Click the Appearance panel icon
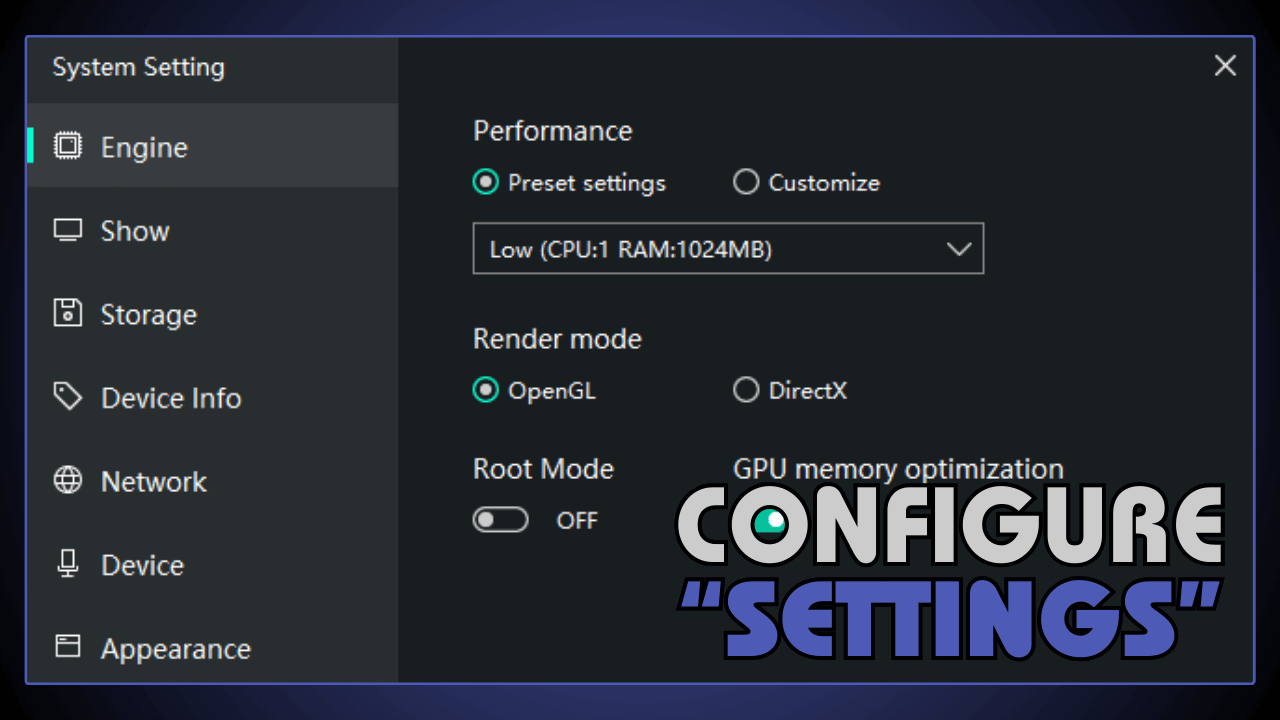 pyautogui.click(x=66, y=648)
